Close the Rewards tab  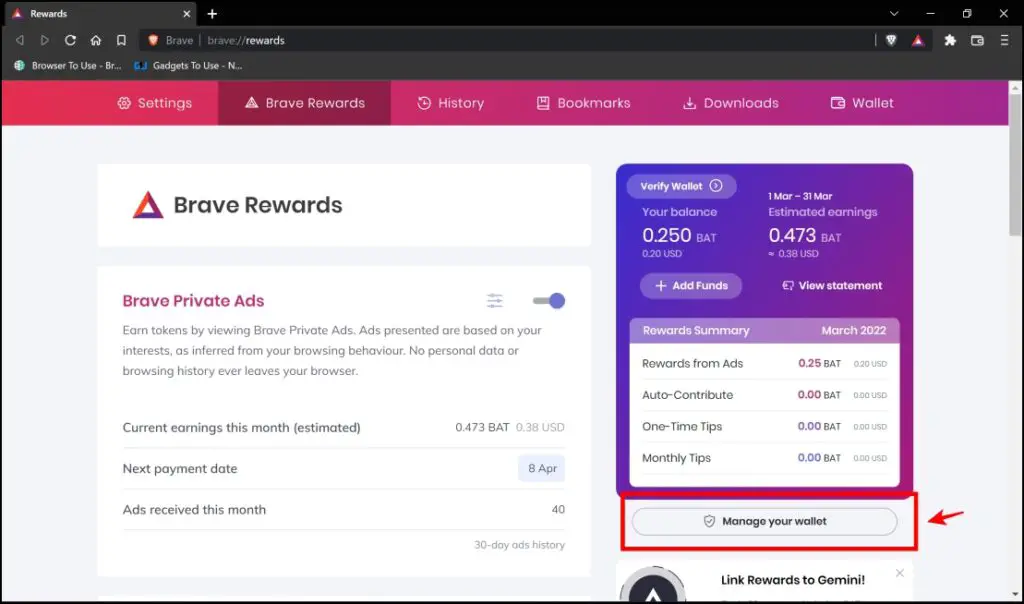187,14
